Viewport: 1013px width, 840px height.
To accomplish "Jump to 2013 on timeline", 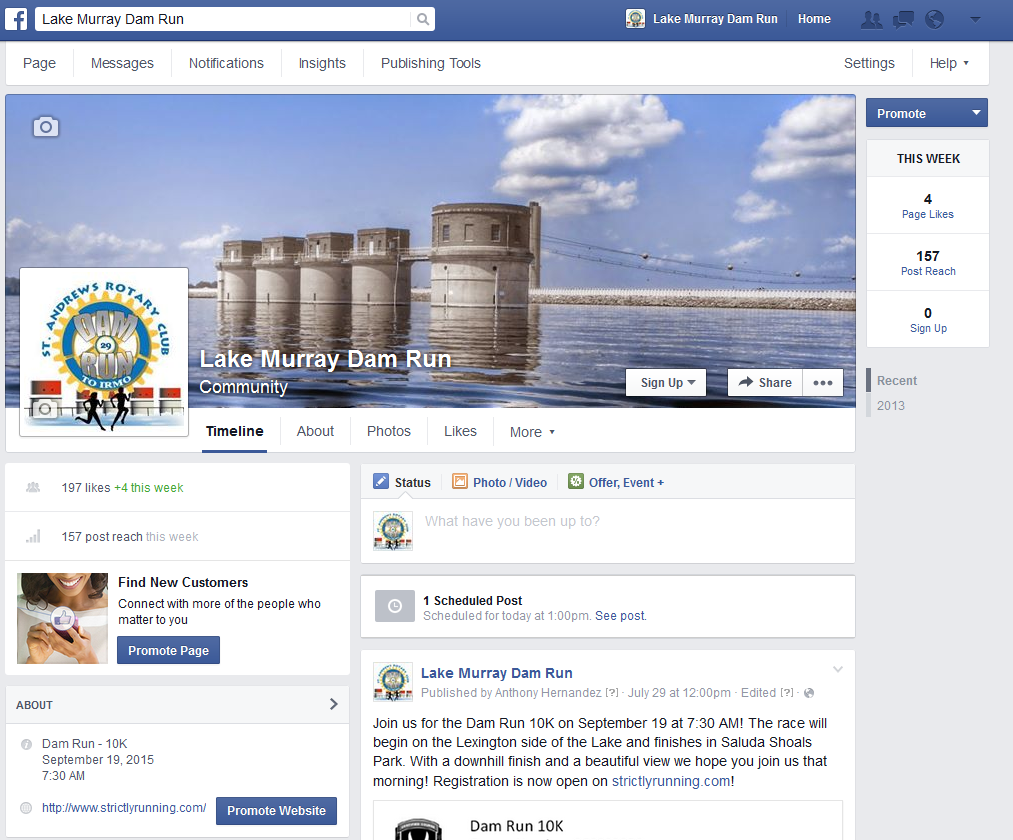I will (x=890, y=405).
